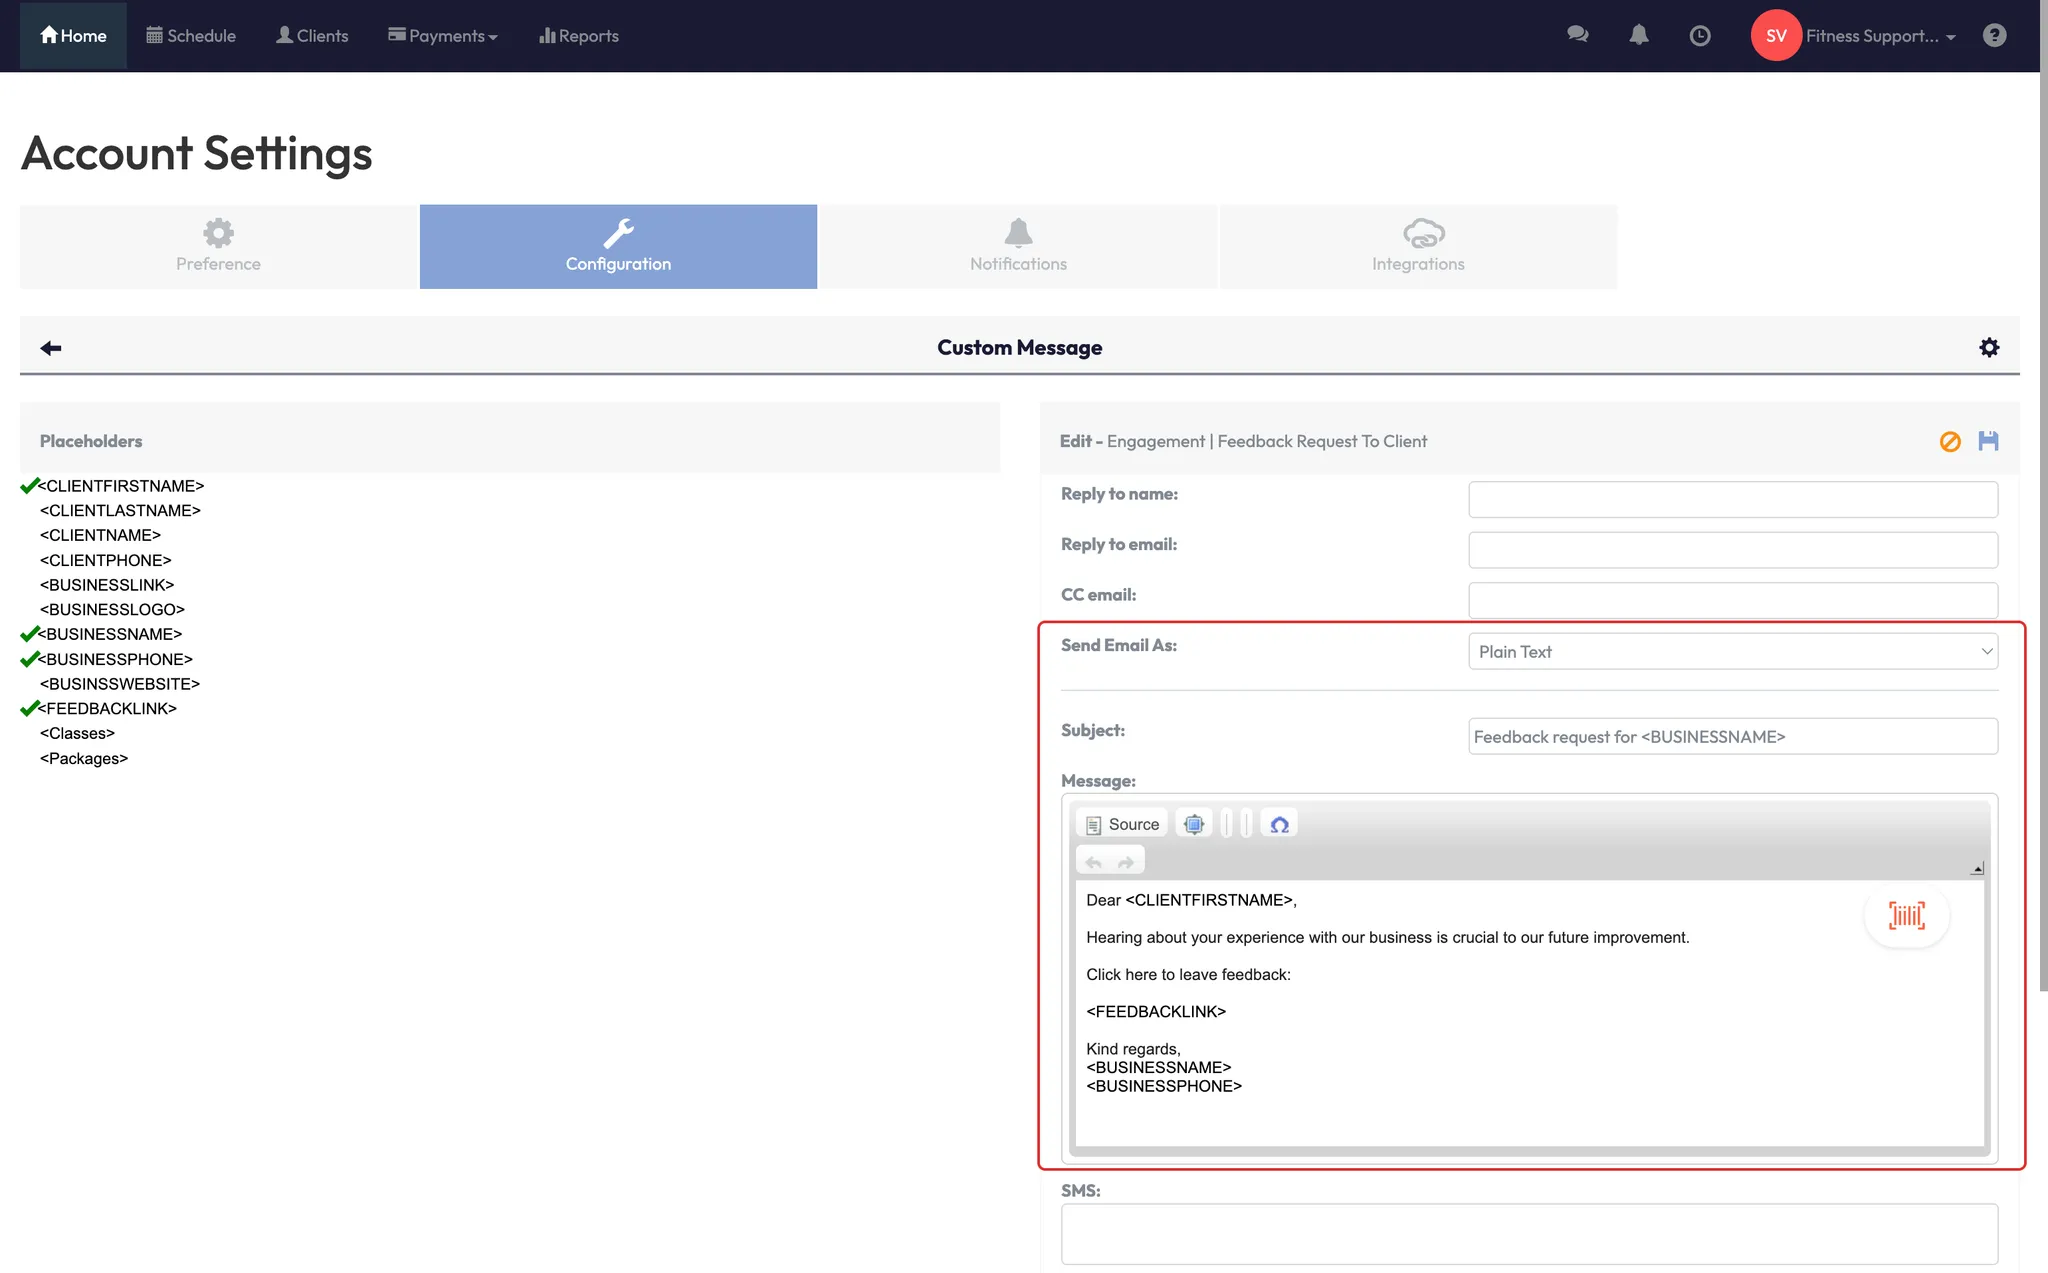Viewport: 2048px width, 1273px height.
Task: Click the Maximize editor icon
Action: (1193, 824)
